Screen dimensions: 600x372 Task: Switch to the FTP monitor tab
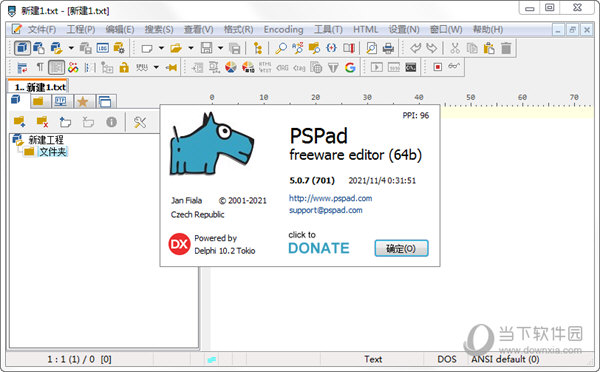click(61, 101)
